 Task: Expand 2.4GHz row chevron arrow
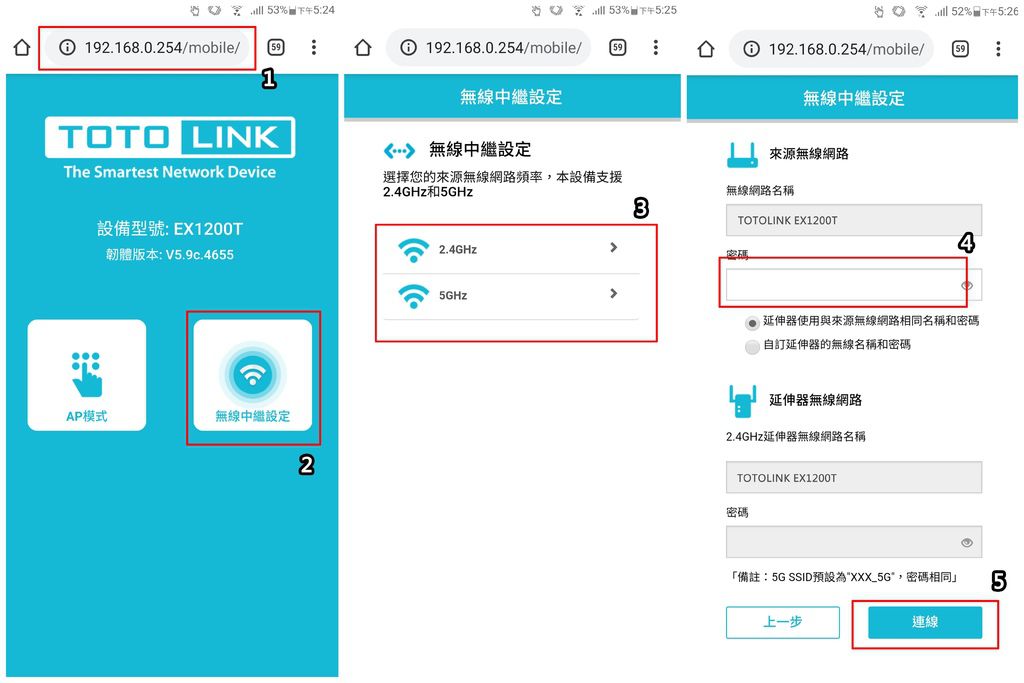point(613,247)
